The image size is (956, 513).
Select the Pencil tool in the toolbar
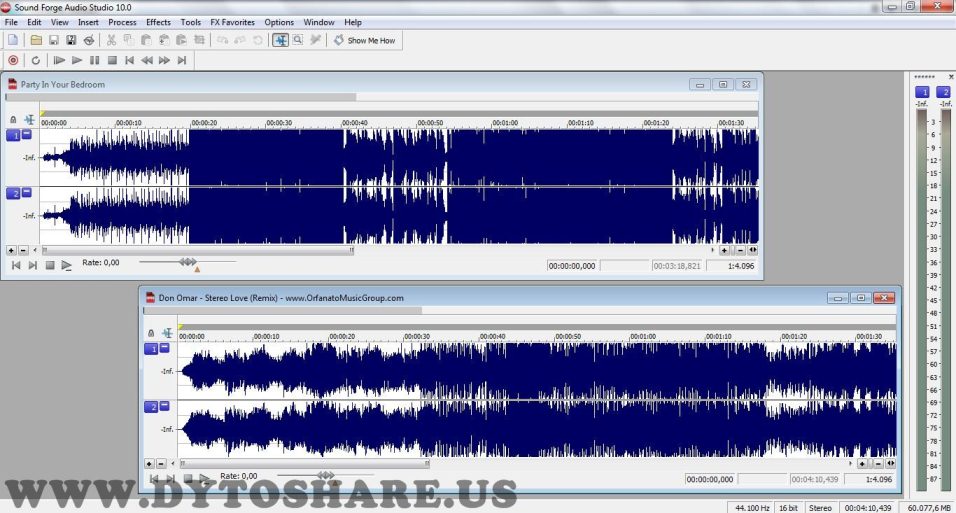point(315,40)
